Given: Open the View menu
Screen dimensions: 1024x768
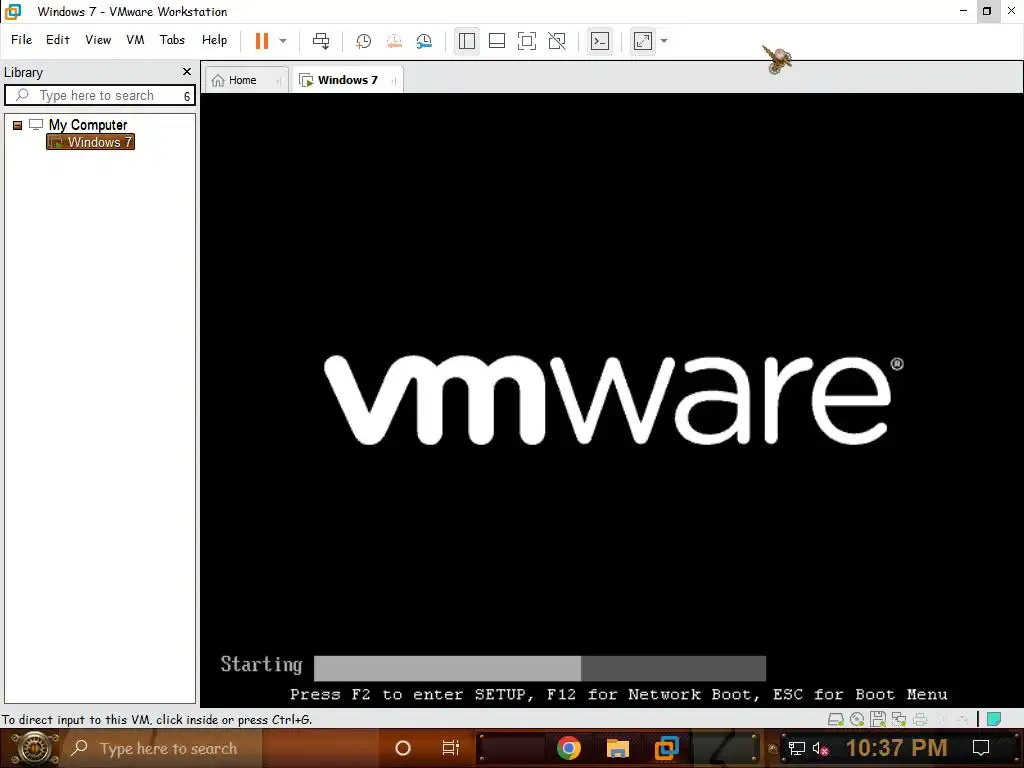Looking at the screenshot, I should 98,40.
